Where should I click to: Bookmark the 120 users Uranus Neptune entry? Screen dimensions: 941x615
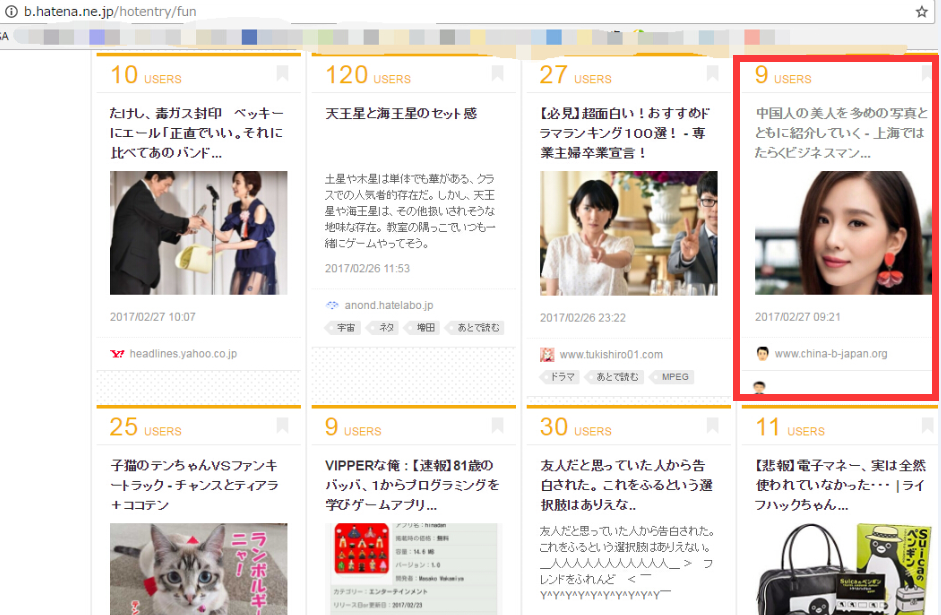498,73
